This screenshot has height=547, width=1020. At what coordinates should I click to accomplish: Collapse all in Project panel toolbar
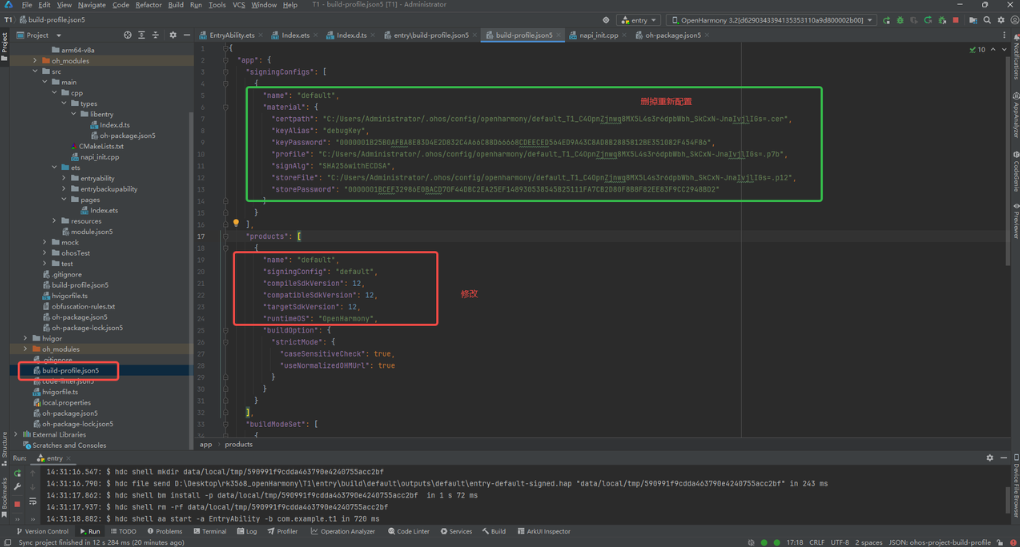pyautogui.click(x=156, y=35)
